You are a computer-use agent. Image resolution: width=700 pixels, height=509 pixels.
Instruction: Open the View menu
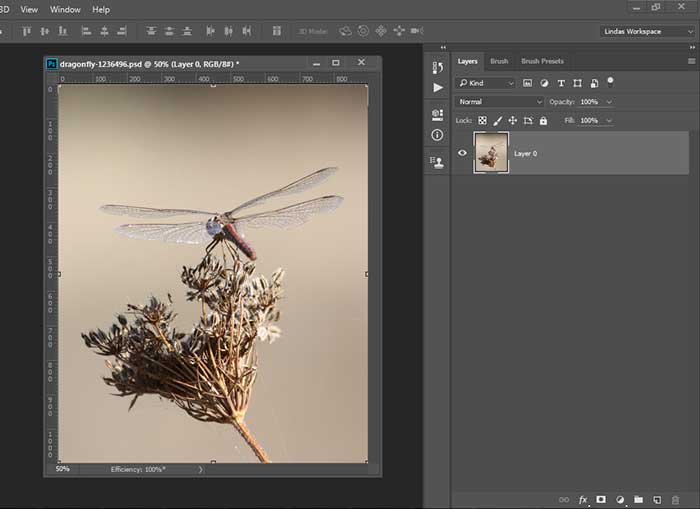coord(29,9)
